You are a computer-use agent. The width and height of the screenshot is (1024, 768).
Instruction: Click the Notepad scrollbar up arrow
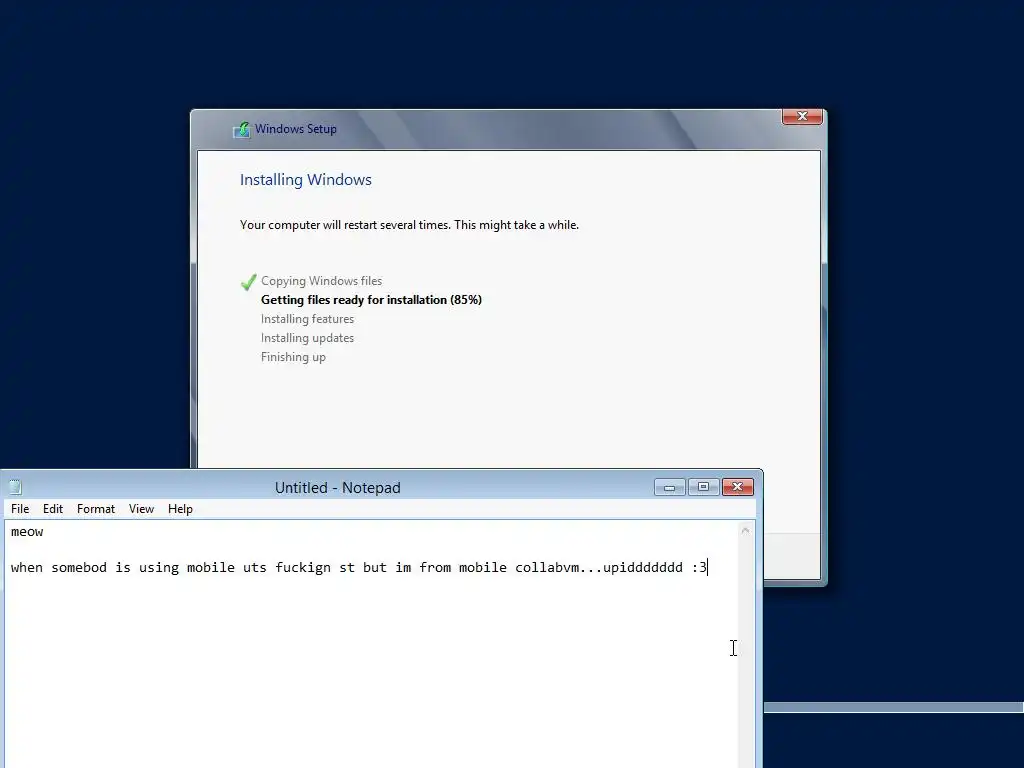click(745, 531)
